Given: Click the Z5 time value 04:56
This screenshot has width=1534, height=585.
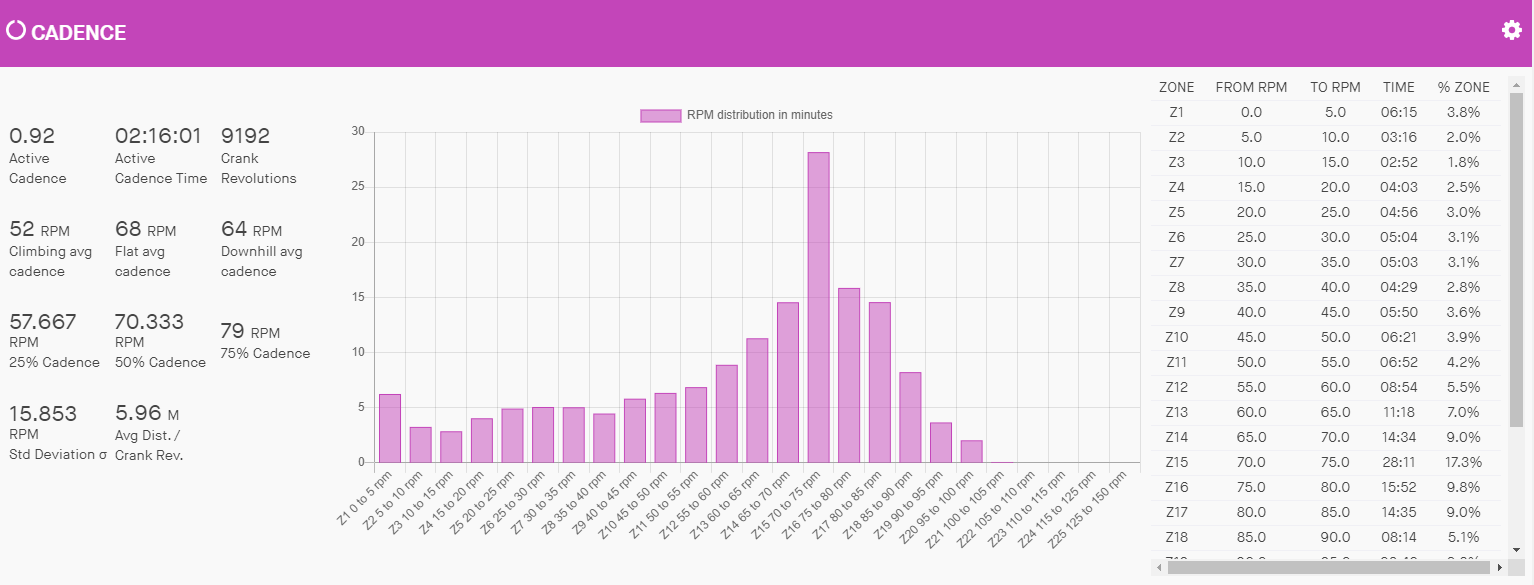Looking at the screenshot, I should [1399, 213].
